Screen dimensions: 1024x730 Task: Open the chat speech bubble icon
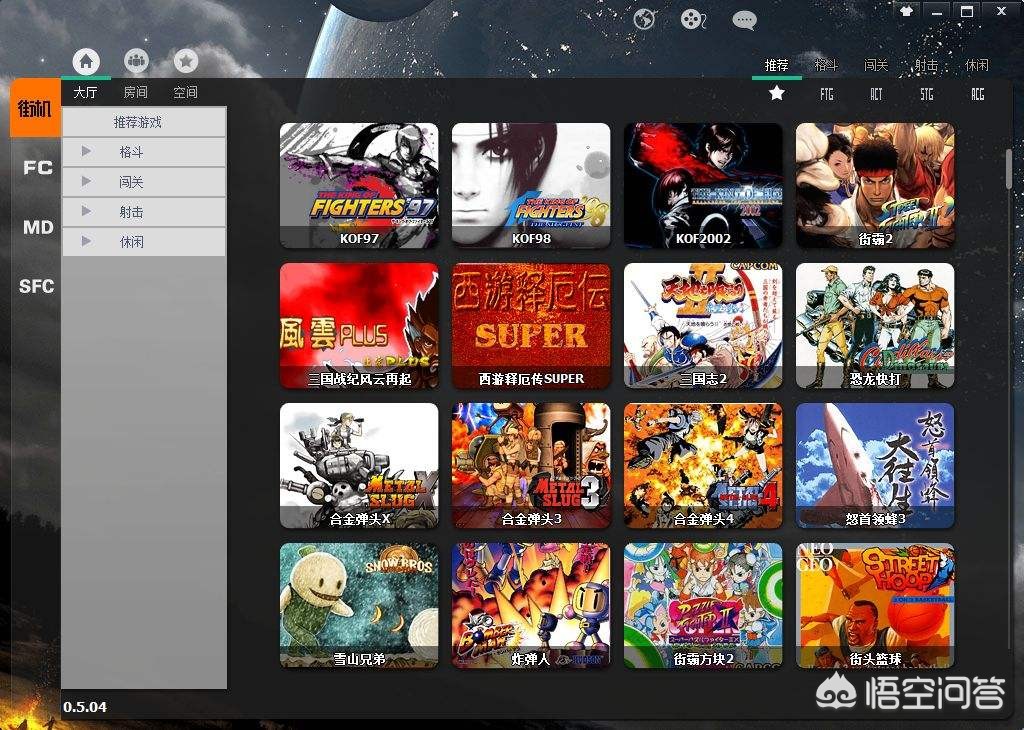pos(744,19)
